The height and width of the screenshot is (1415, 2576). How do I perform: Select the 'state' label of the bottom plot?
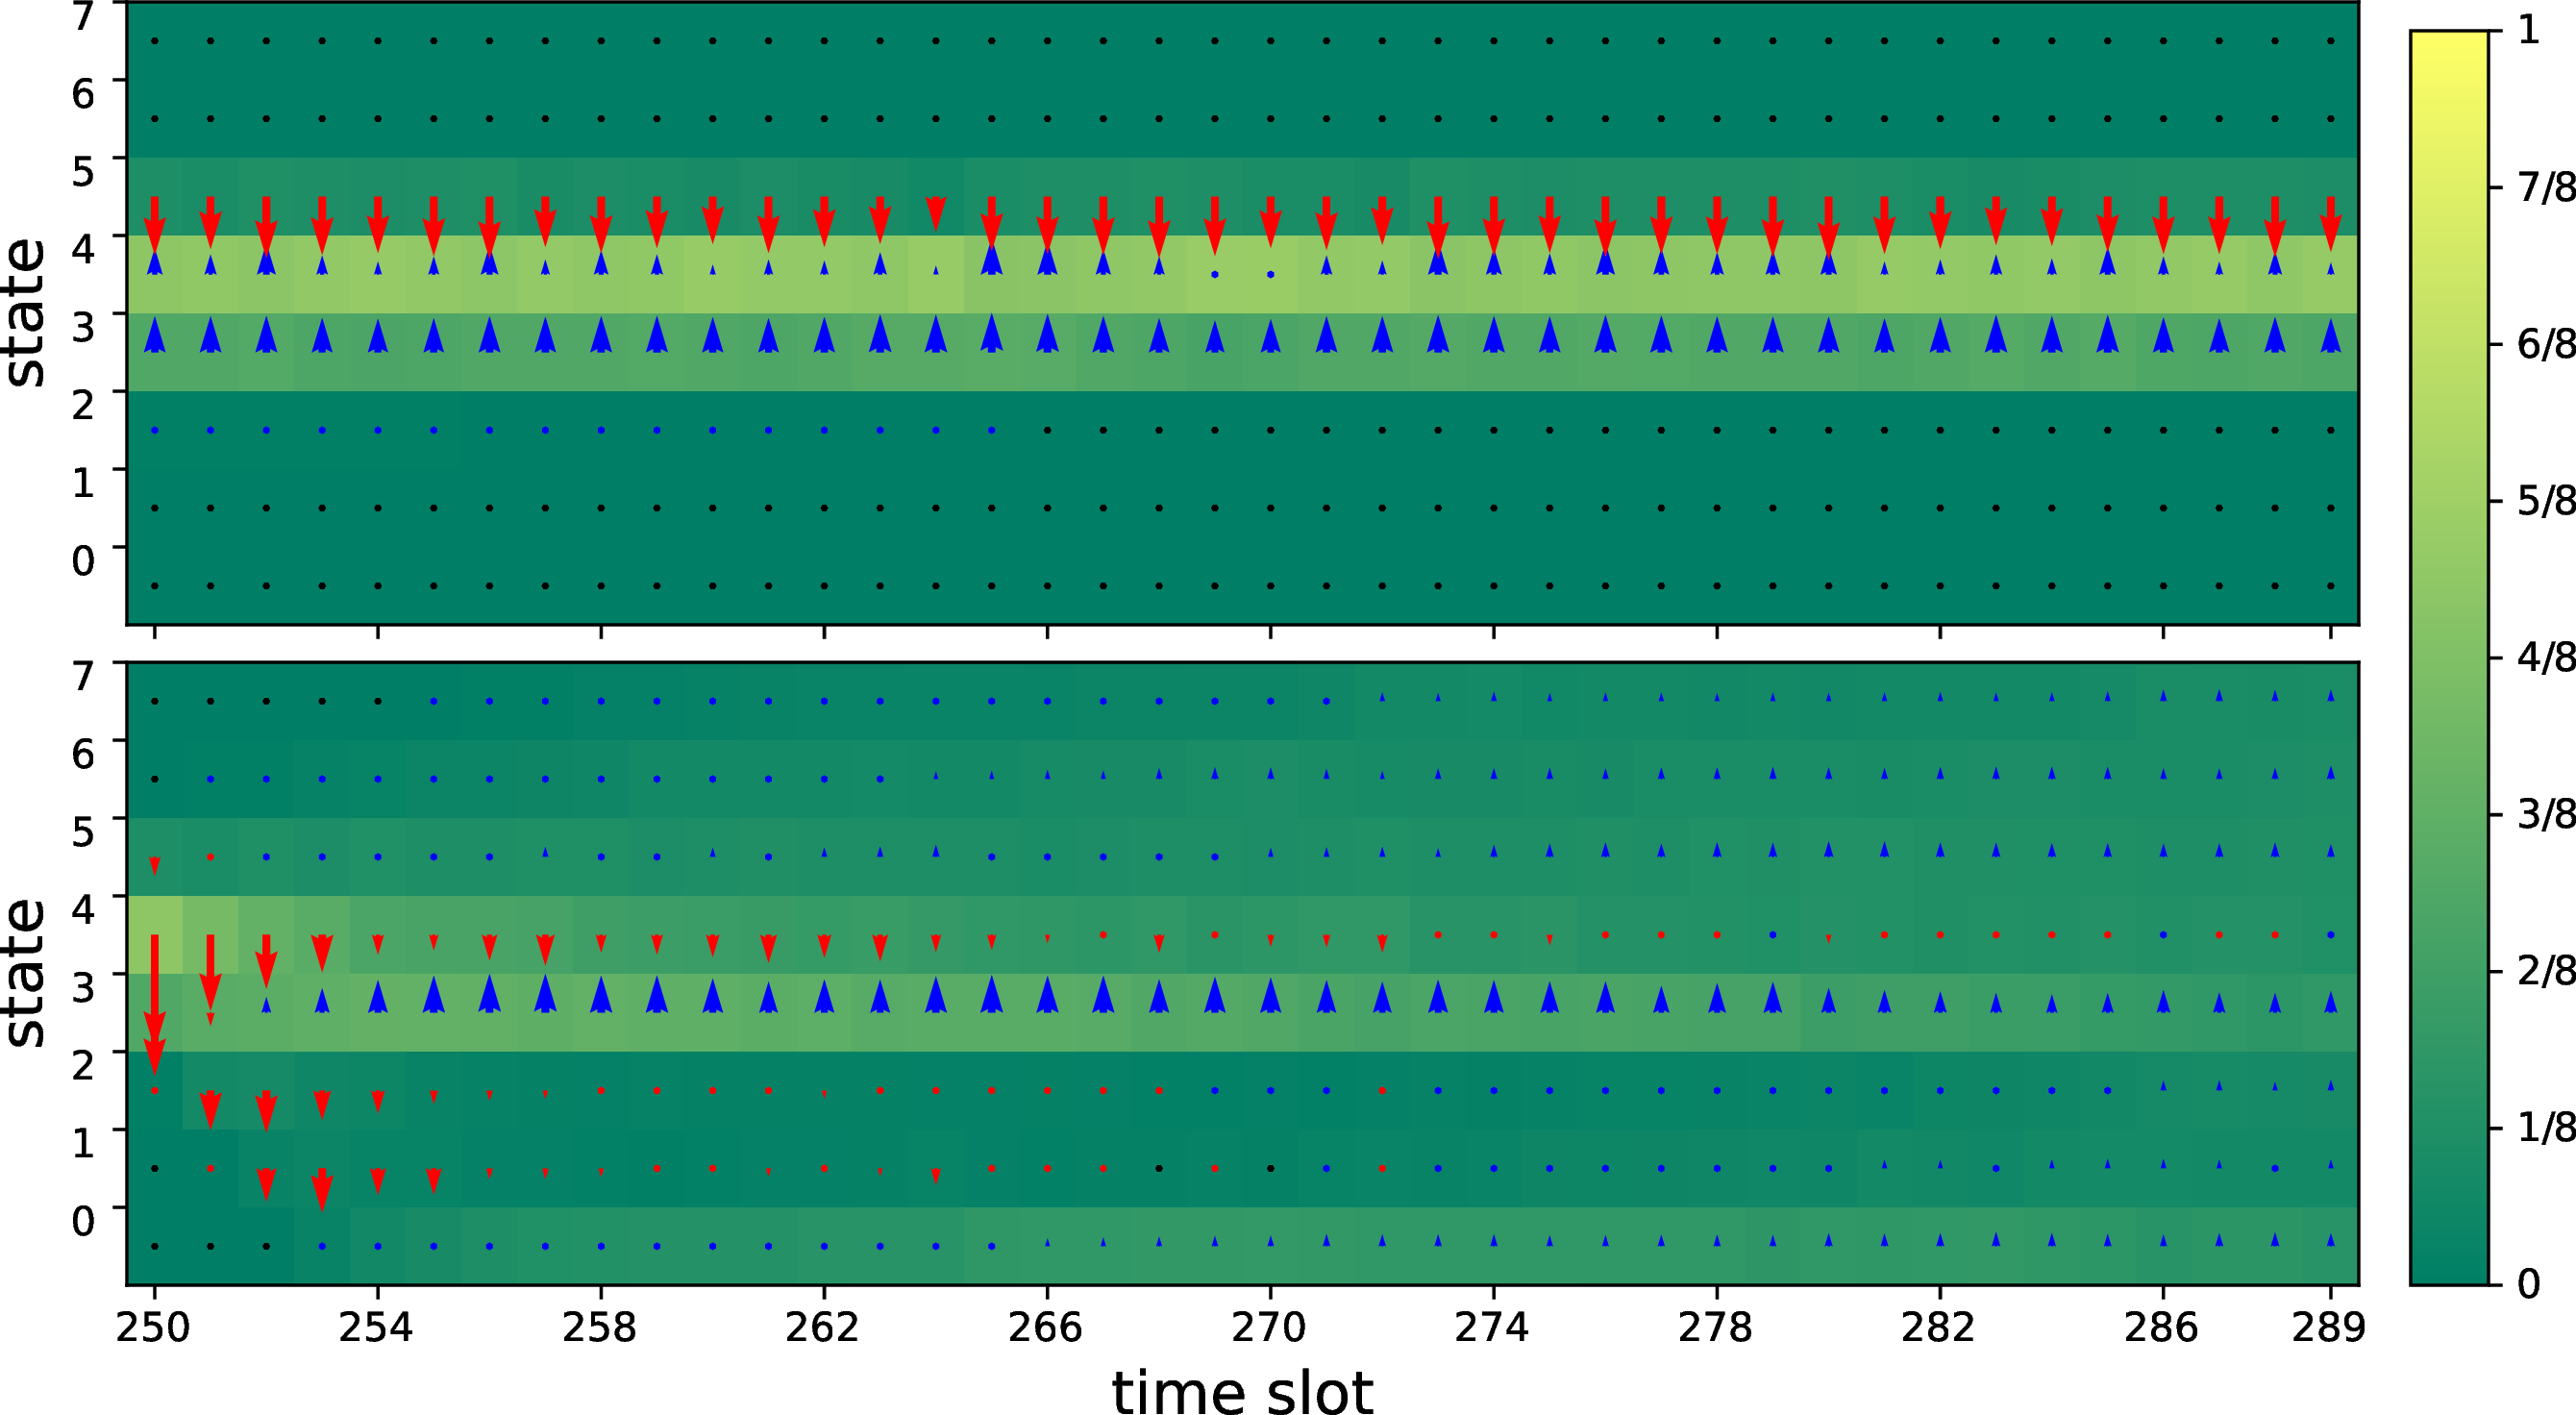pyautogui.click(x=25, y=973)
